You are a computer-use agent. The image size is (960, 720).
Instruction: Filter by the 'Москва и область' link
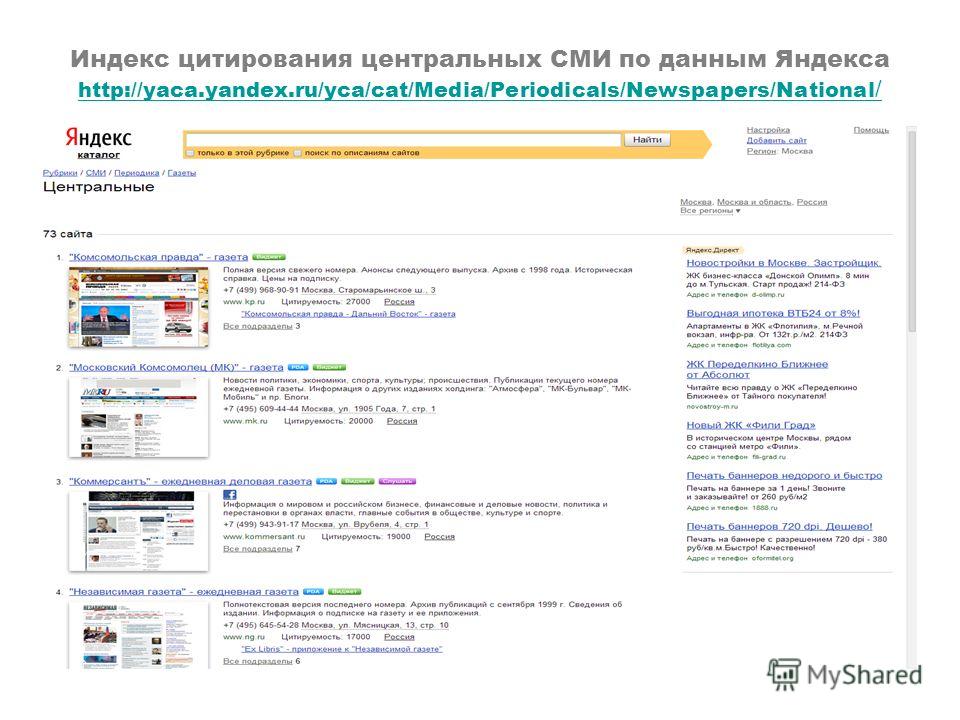754,202
